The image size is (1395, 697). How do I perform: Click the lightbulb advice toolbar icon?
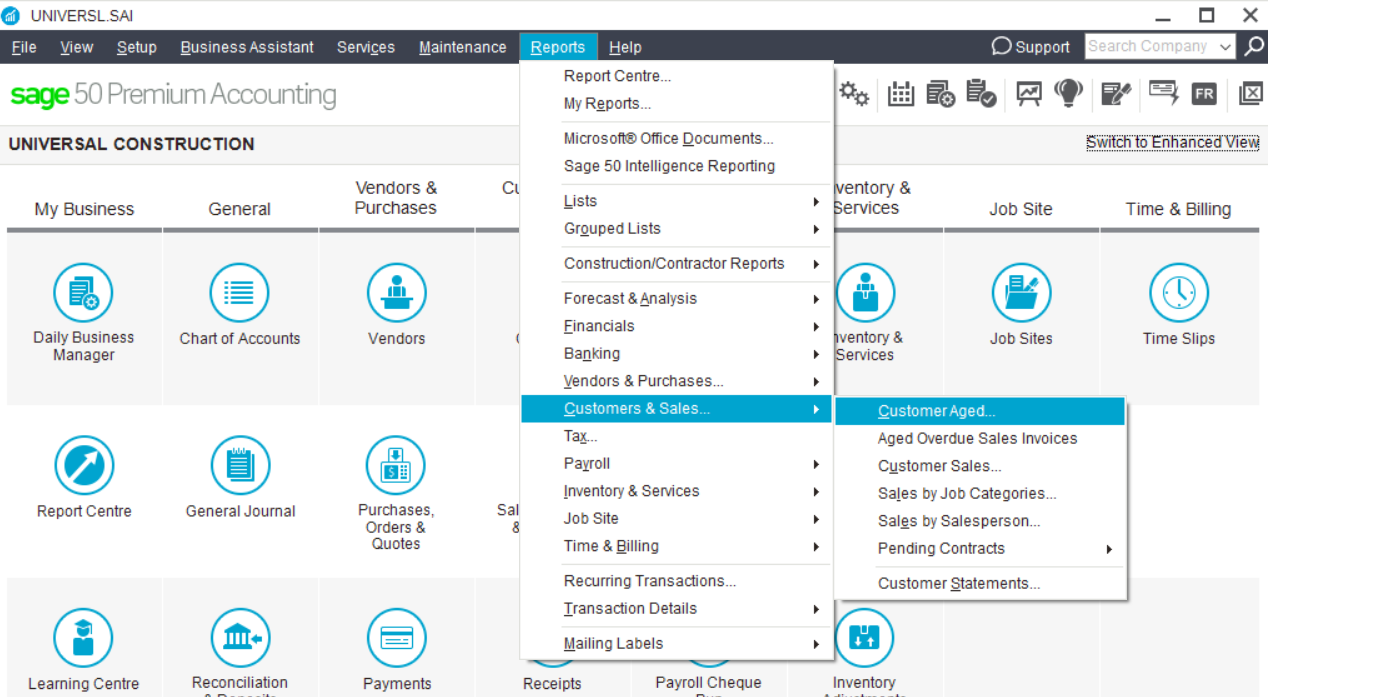pyautogui.click(x=1069, y=94)
